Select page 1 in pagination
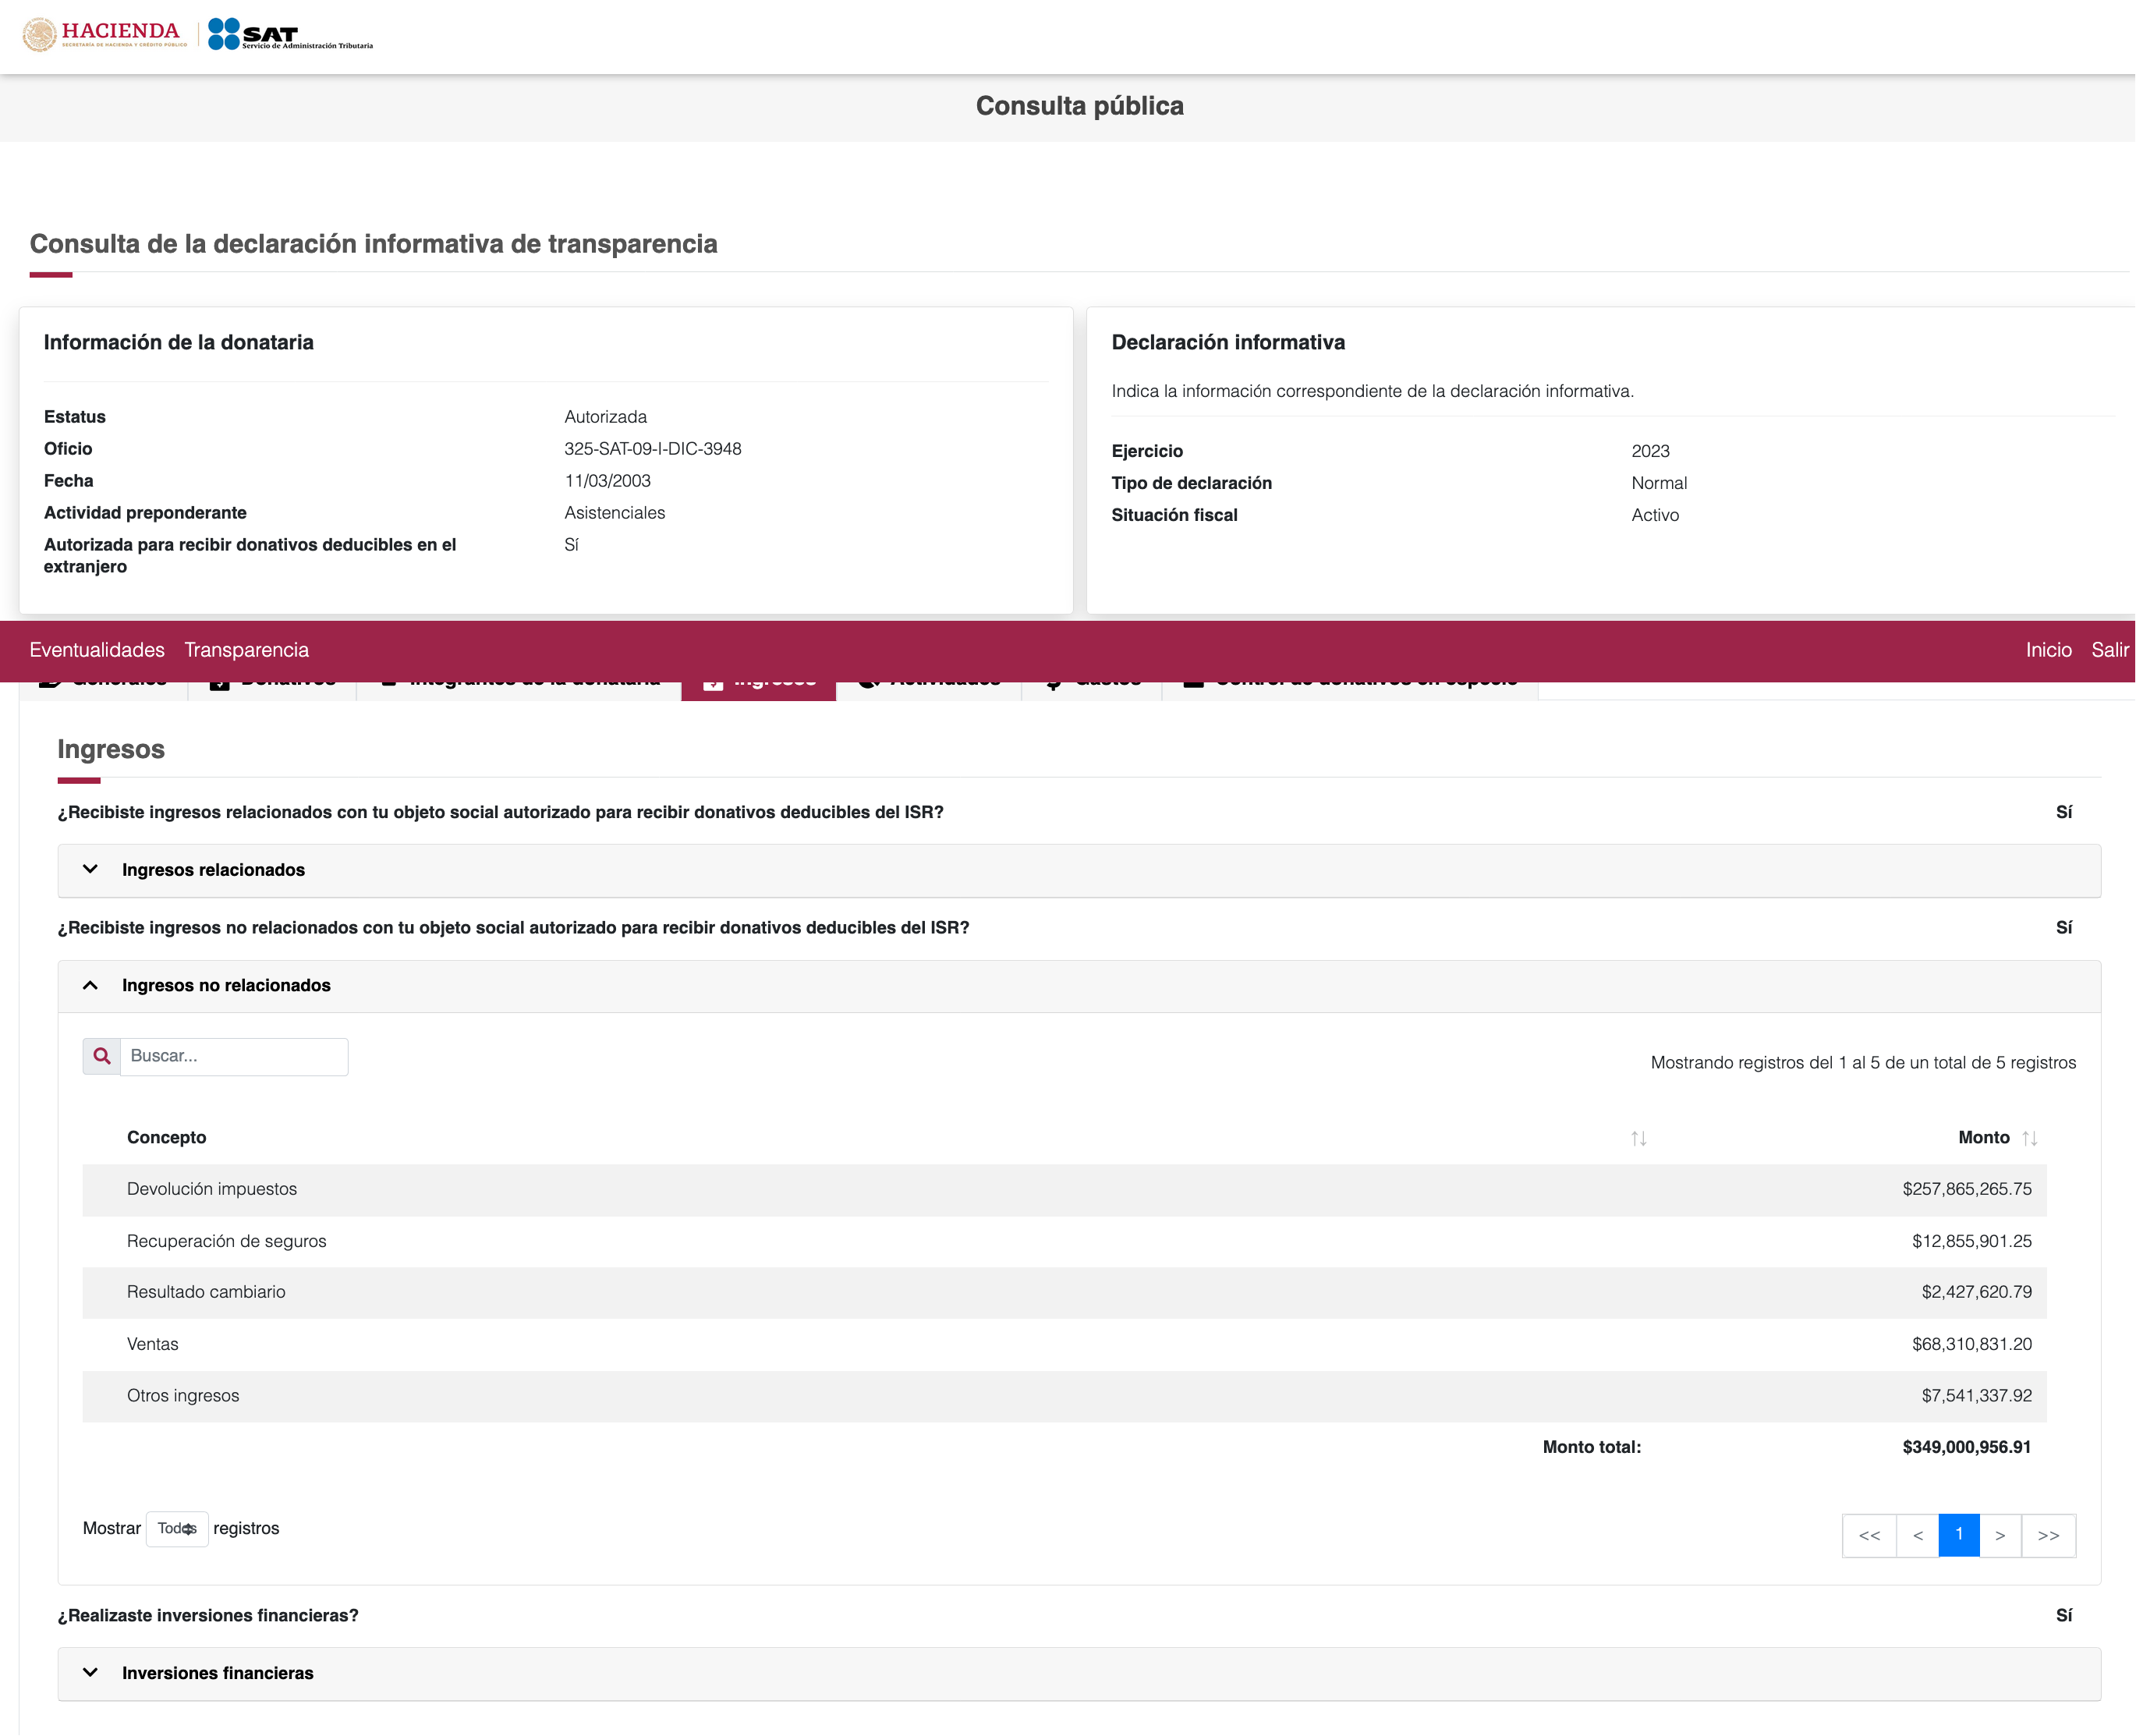 1958,1535
